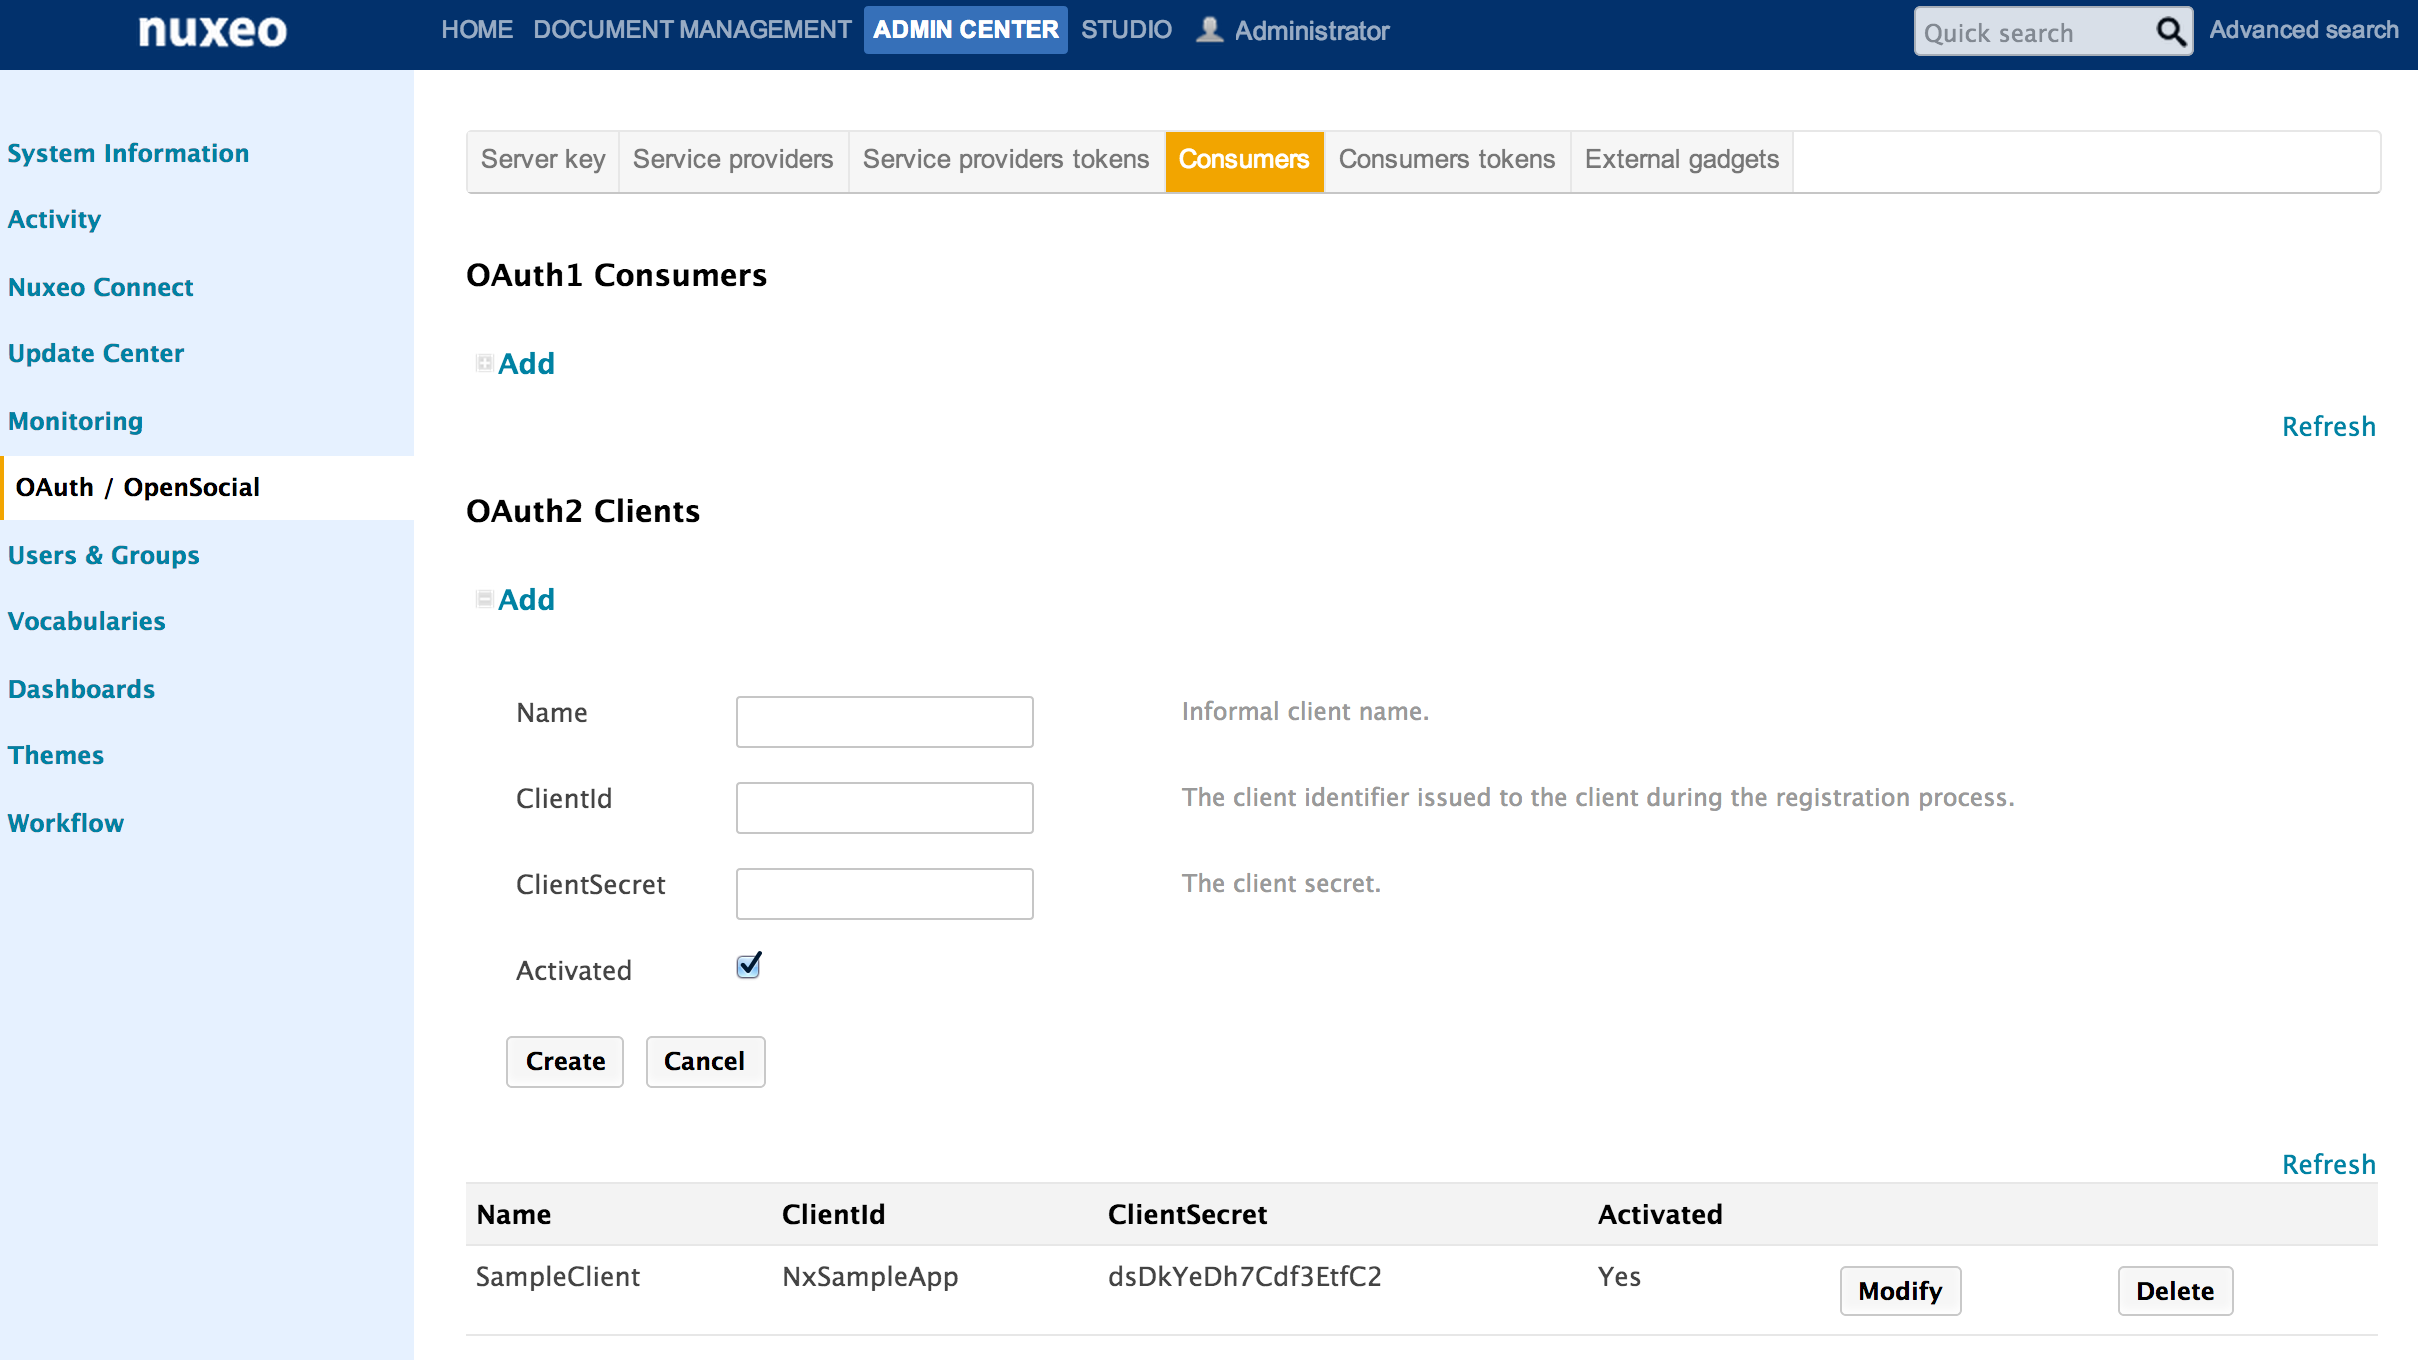Click the dsDkYeDh7Cdf3EtfC2 secret value
The image size is (2418, 1360).
[x=1245, y=1277]
